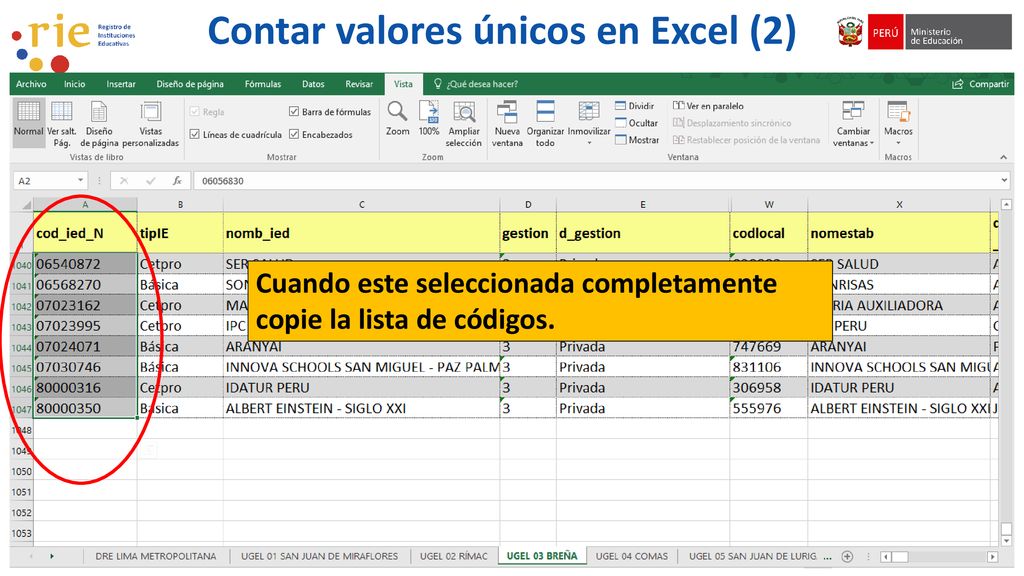This screenshot has height=576, width=1024.
Task: Add a new sheet with plus icon
Action: pyautogui.click(x=847, y=556)
